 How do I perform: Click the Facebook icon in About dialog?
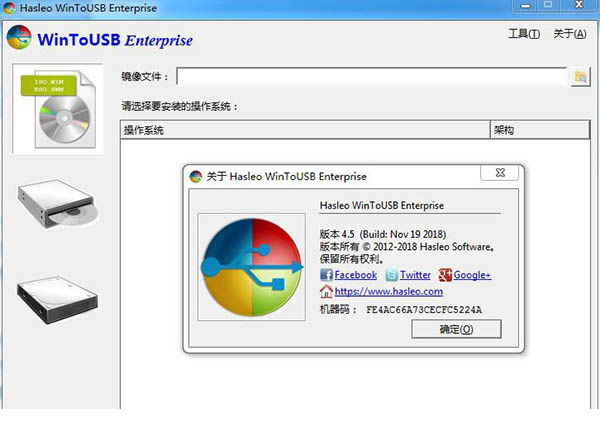326,275
